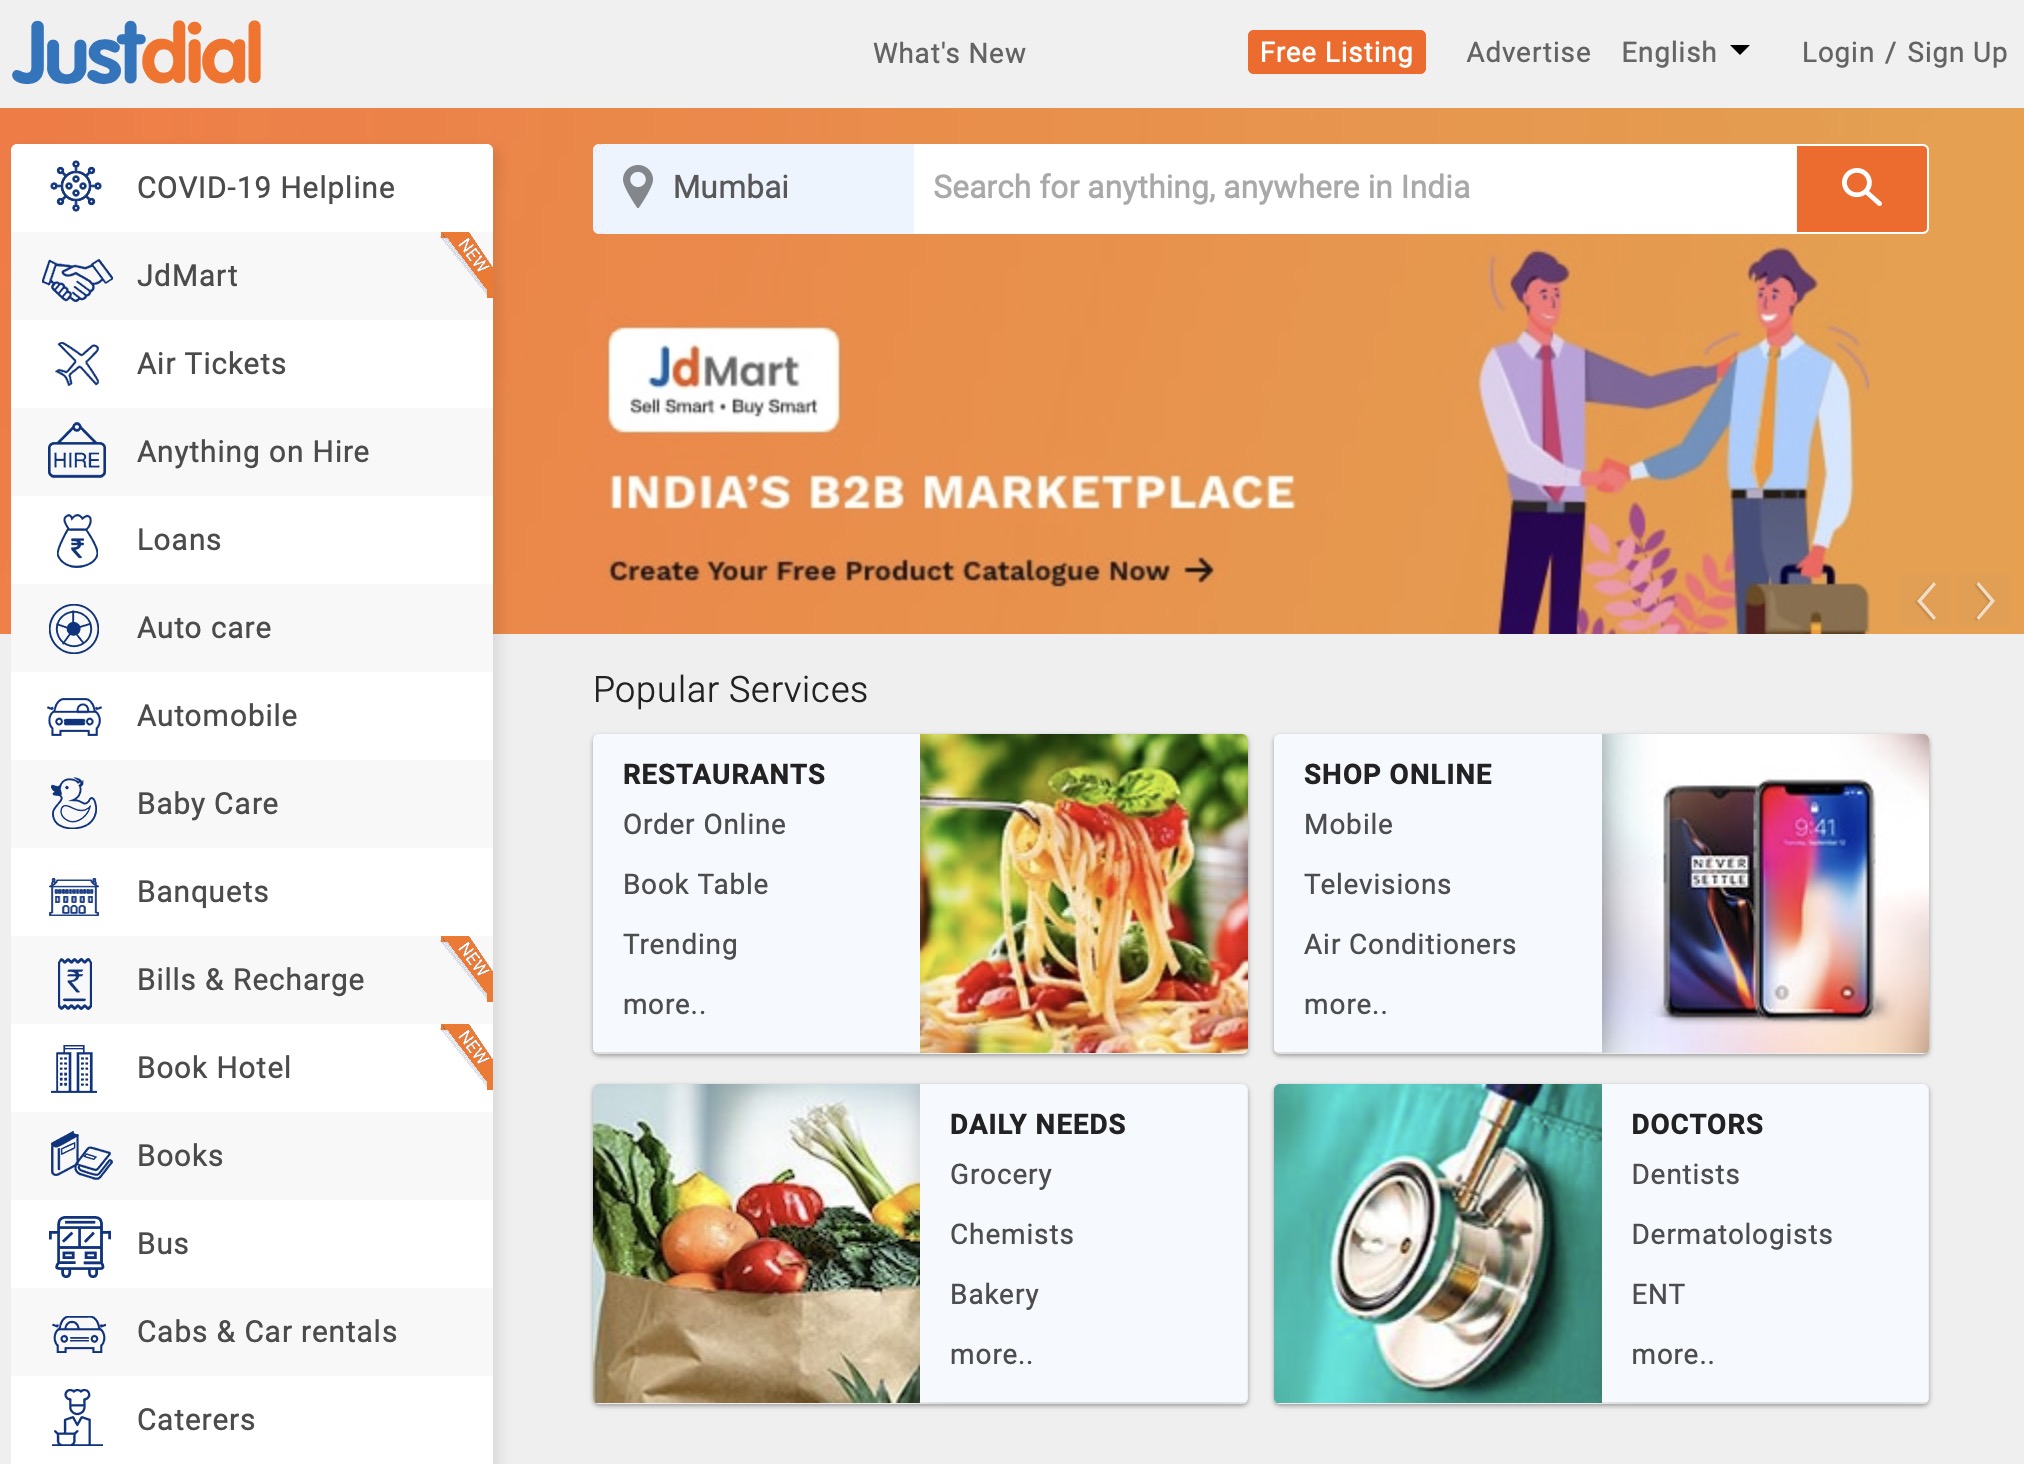
Task: Click the Free Listing button
Action: (x=1336, y=52)
